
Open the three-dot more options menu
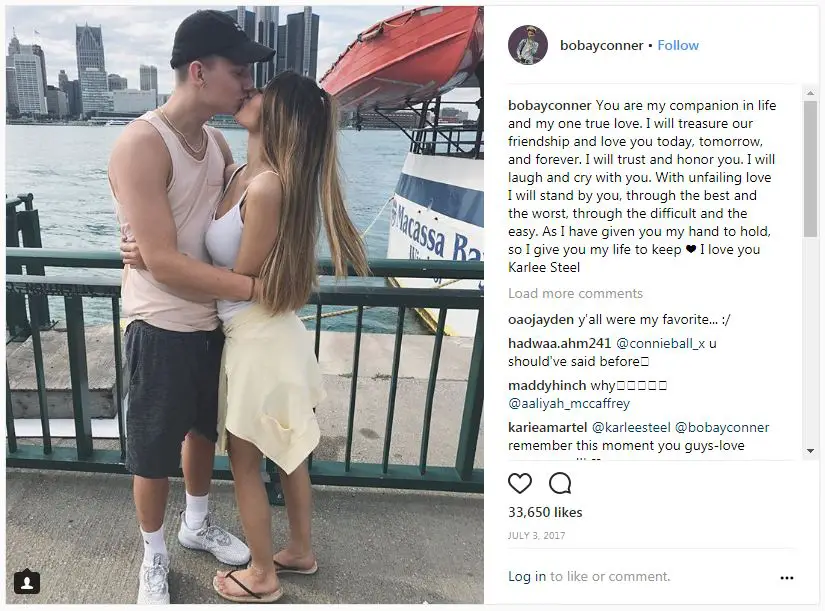[x=787, y=577]
